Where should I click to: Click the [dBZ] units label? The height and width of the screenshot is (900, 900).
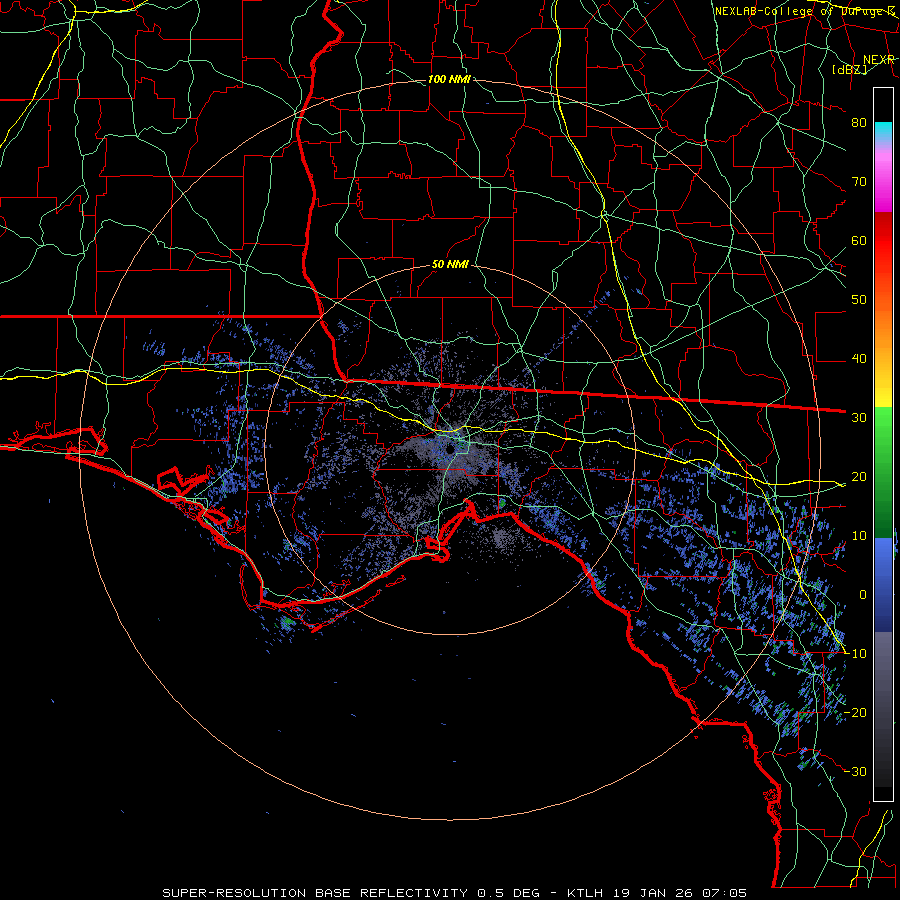coord(849,69)
